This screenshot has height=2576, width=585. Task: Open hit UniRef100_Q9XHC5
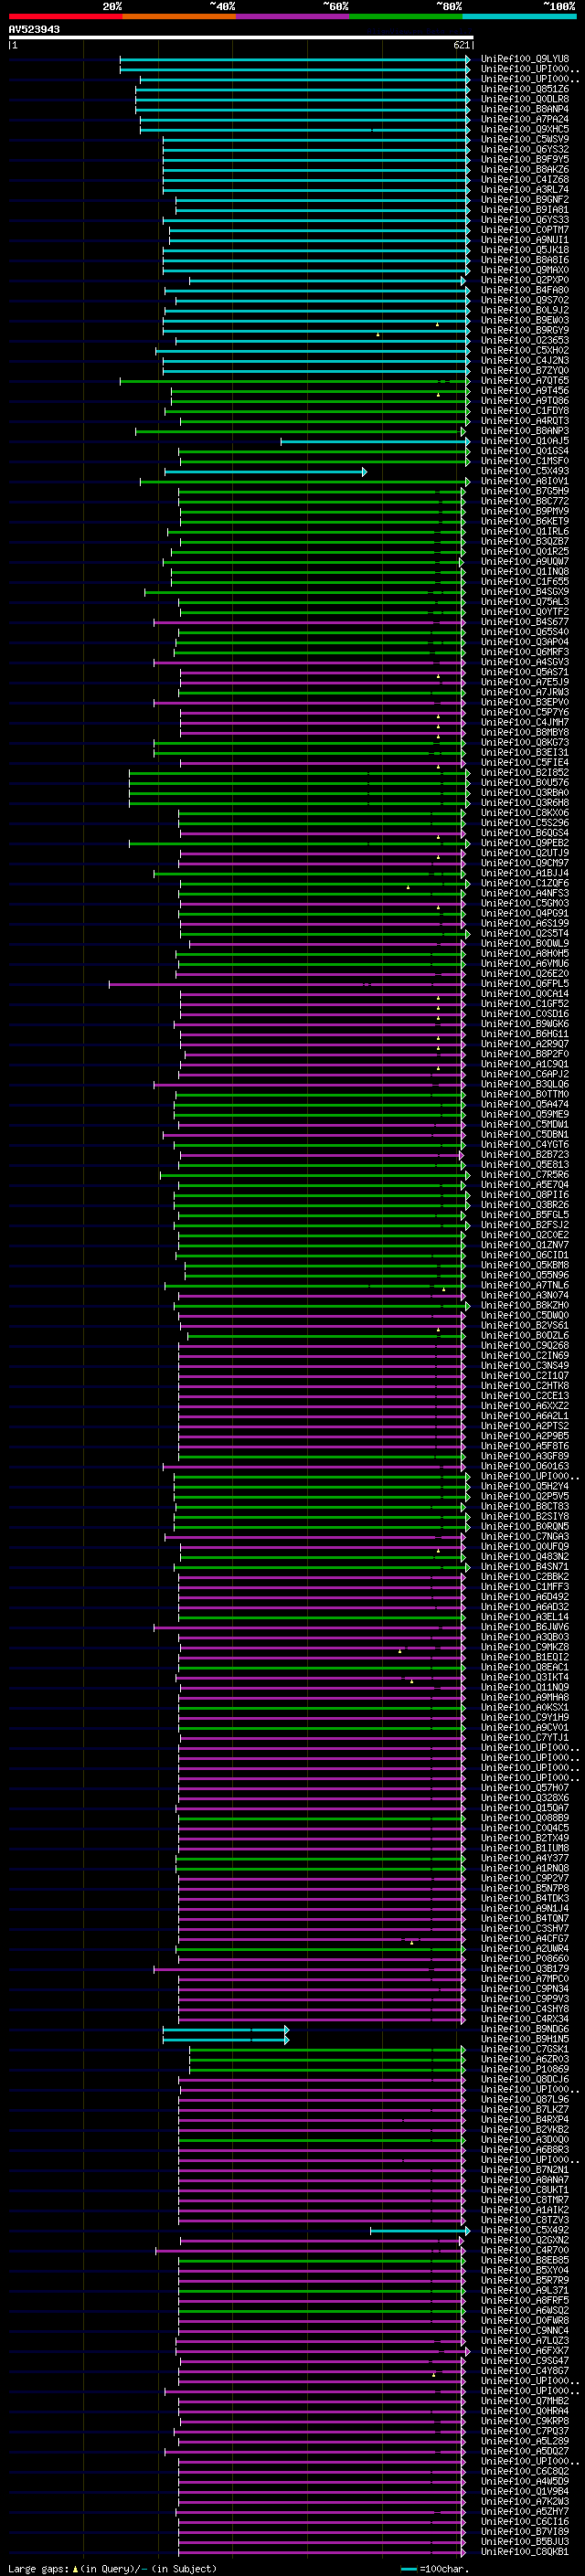(524, 129)
